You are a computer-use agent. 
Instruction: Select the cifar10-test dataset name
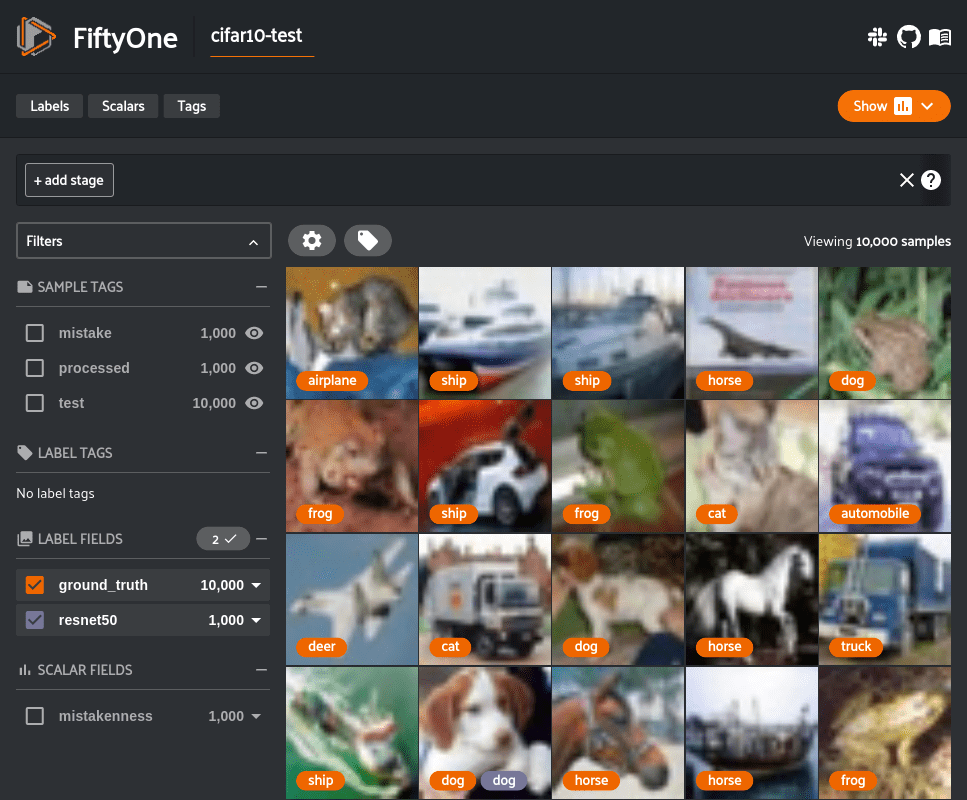(x=257, y=36)
